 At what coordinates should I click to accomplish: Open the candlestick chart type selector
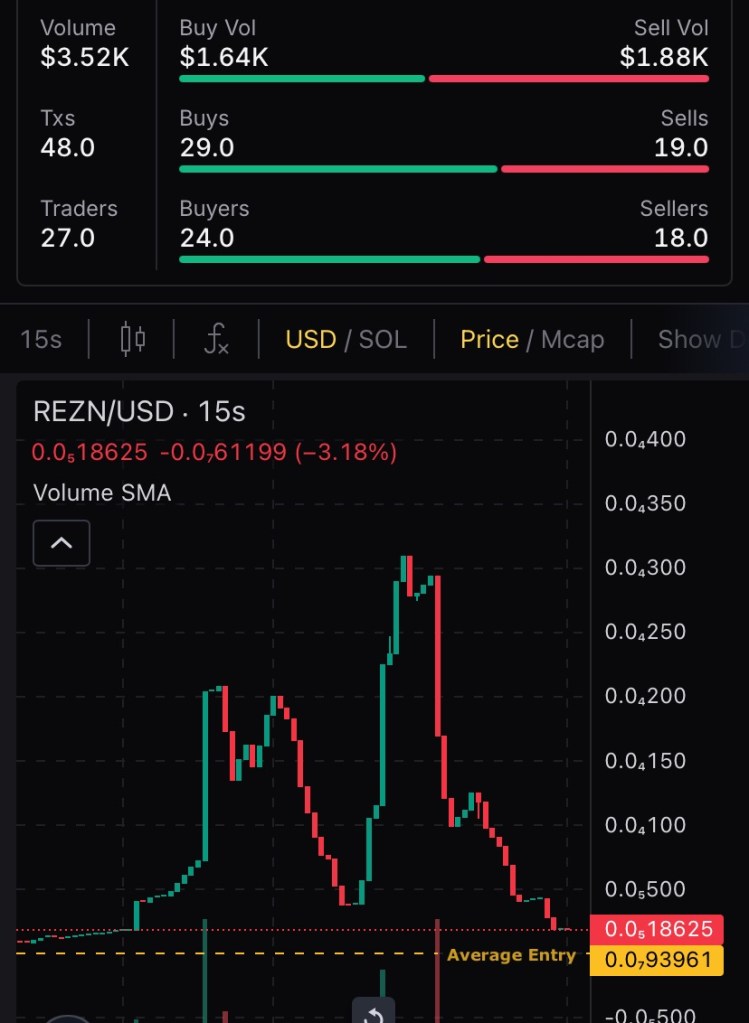[x=132, y=339]
